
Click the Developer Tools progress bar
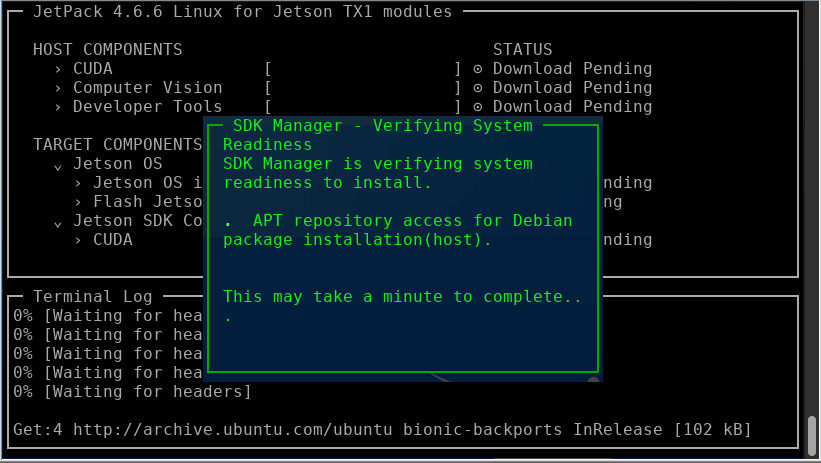[363, 107]
